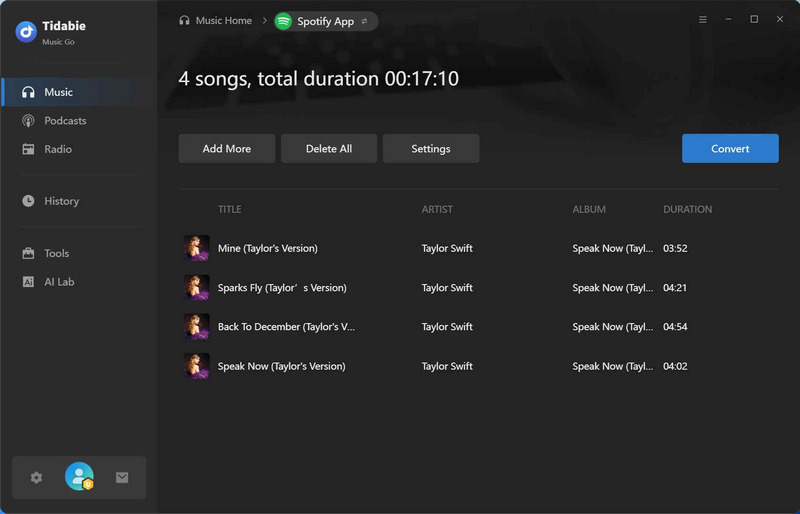This screenshot has height=514, width=800.
Task: Open the Radio icon in sidebar
Action: 28,149
